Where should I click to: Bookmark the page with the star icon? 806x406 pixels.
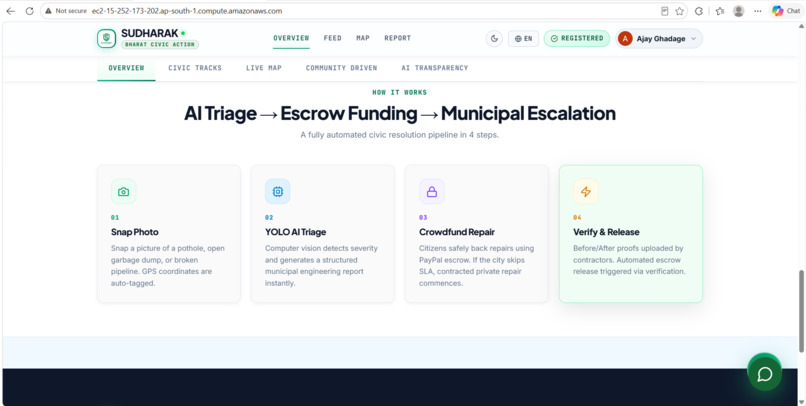(x=680, y=11)
